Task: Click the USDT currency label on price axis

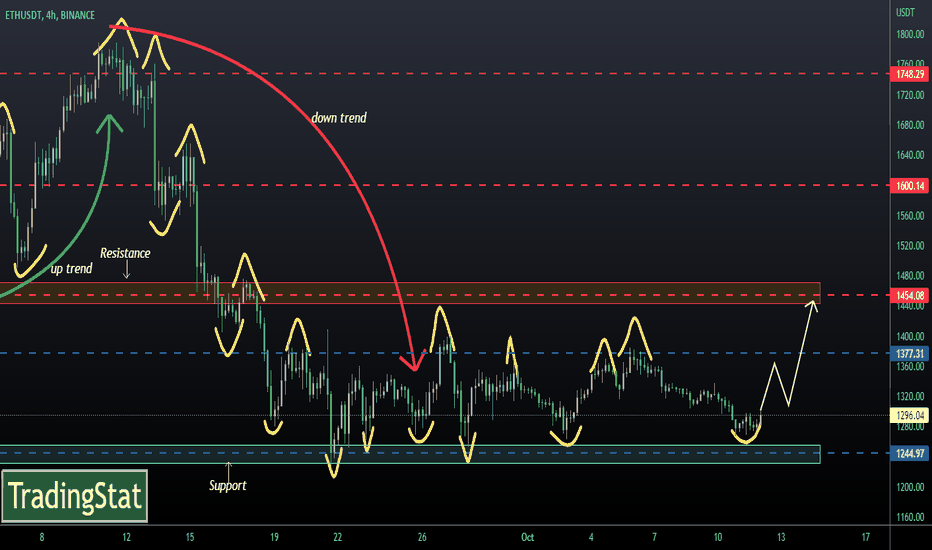Action: click(905, 12)
